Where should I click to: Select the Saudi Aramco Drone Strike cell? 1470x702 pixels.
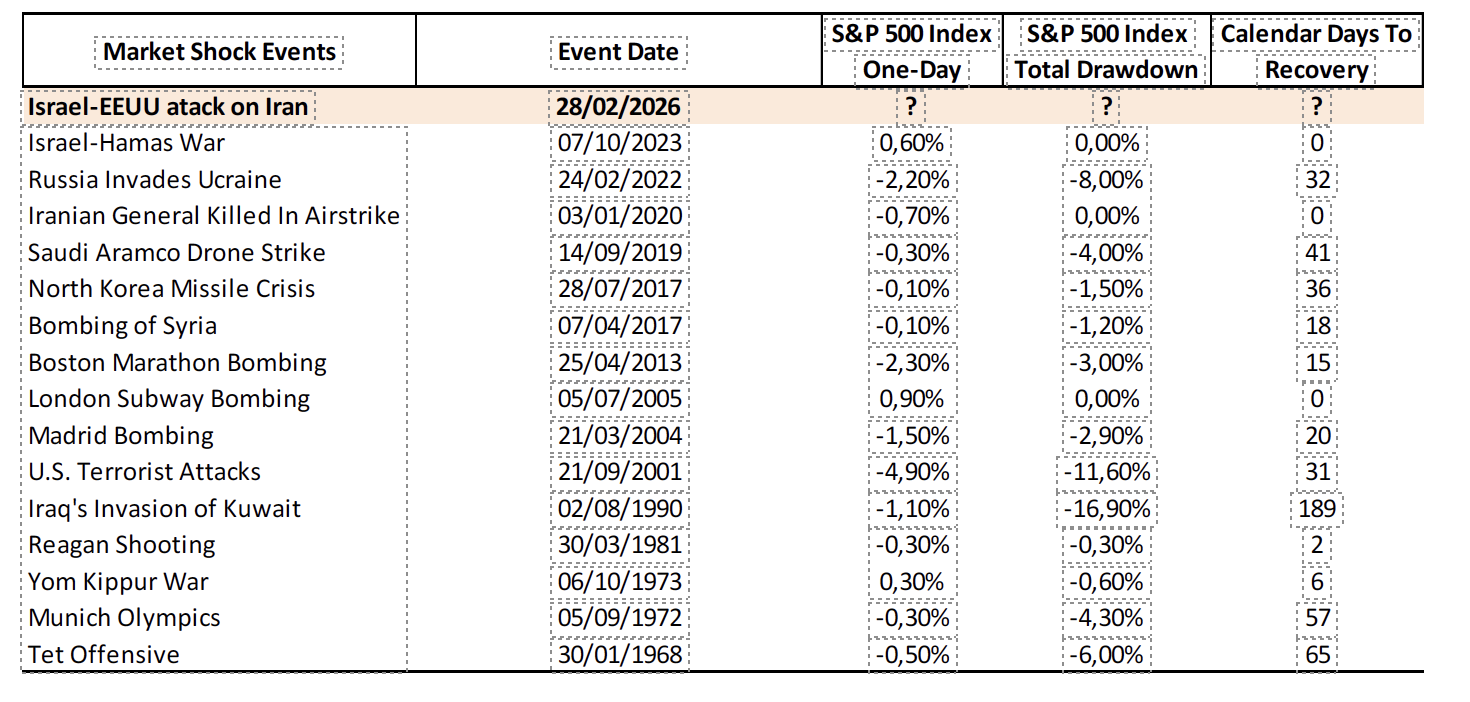[177, 253]
